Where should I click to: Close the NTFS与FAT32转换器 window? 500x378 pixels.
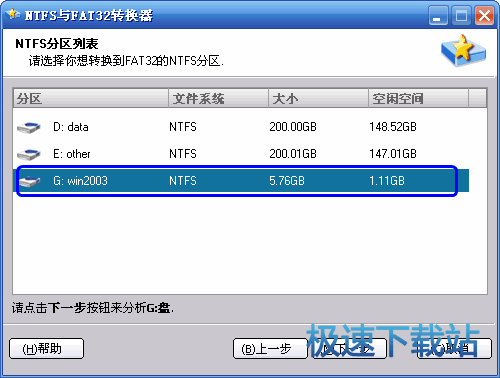tap(484, 15)
